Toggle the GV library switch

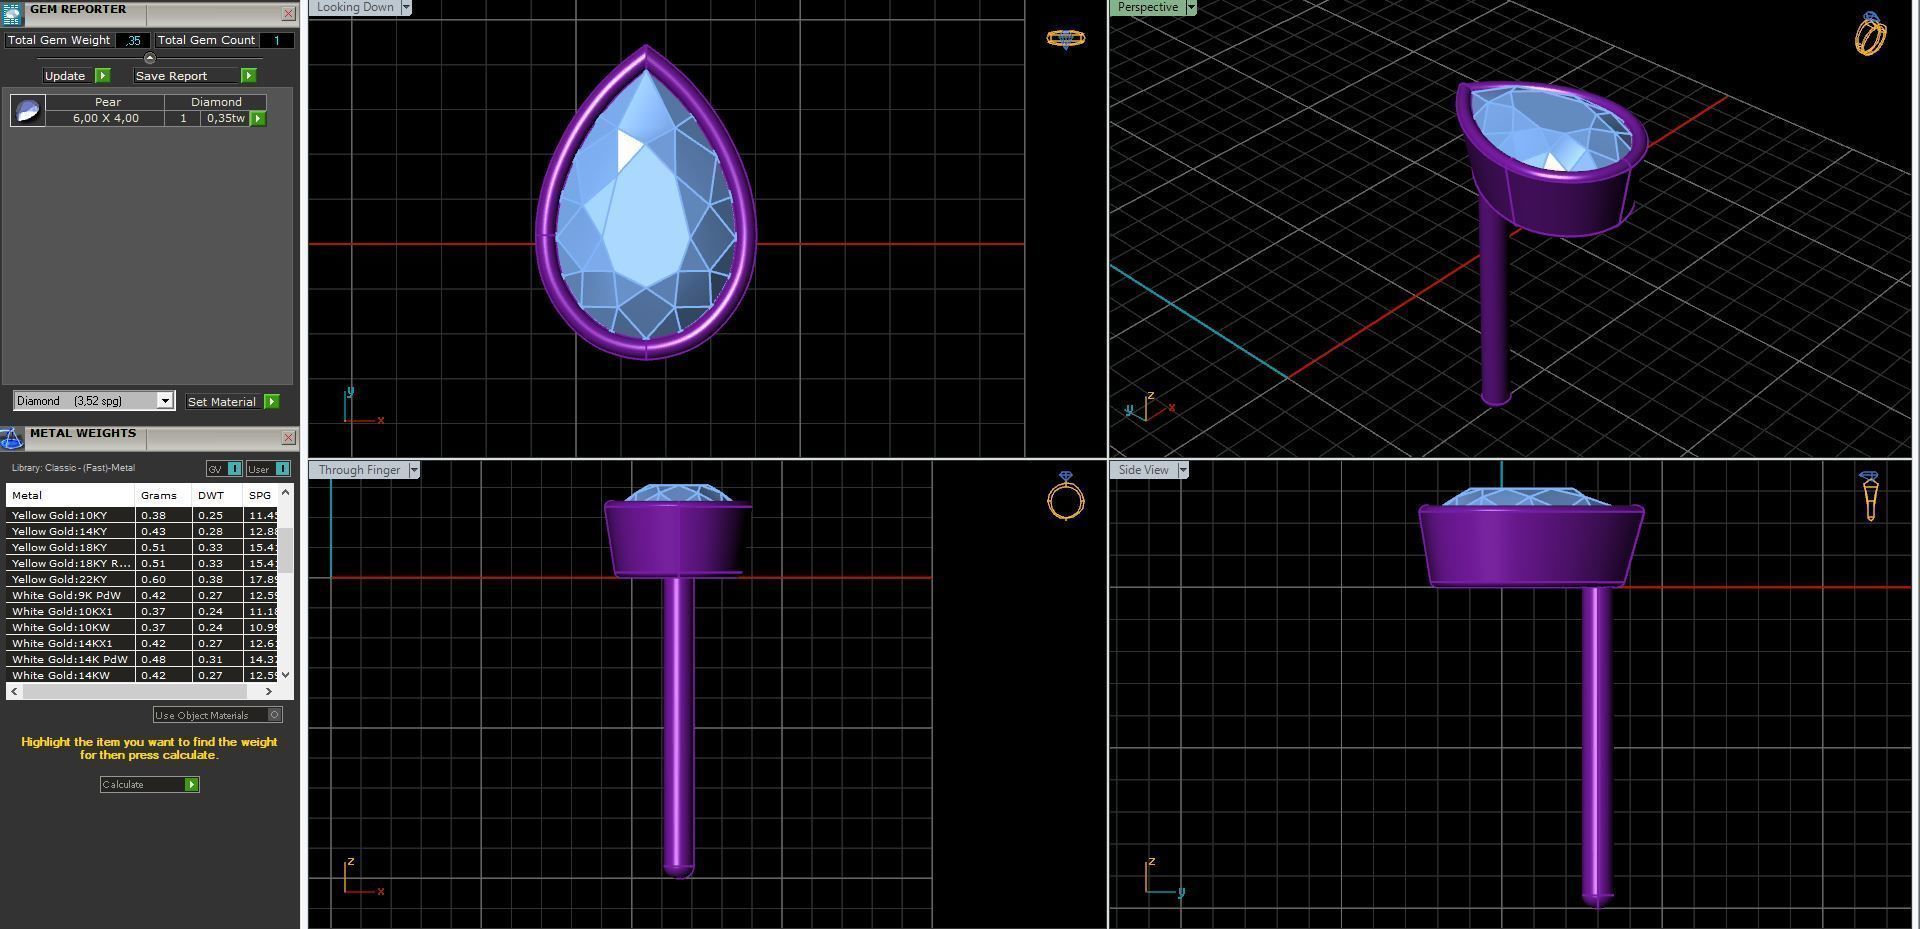pos(224,469)
